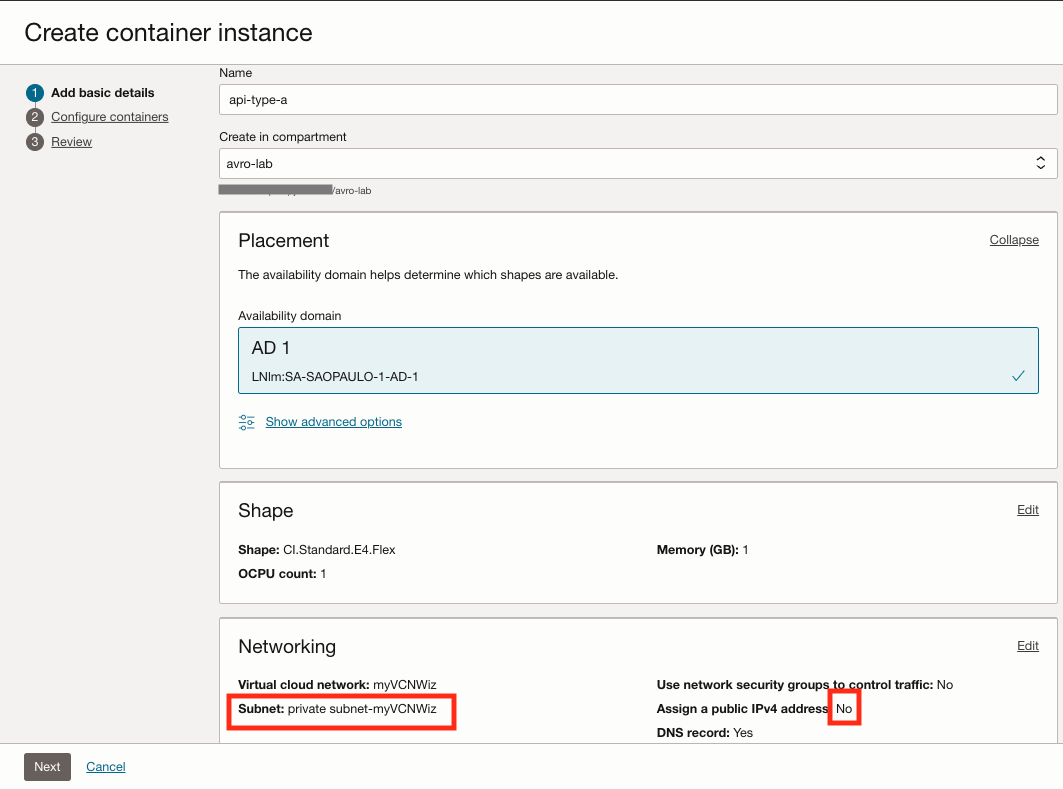Click the Availability domain label

[x=289, y=316]
